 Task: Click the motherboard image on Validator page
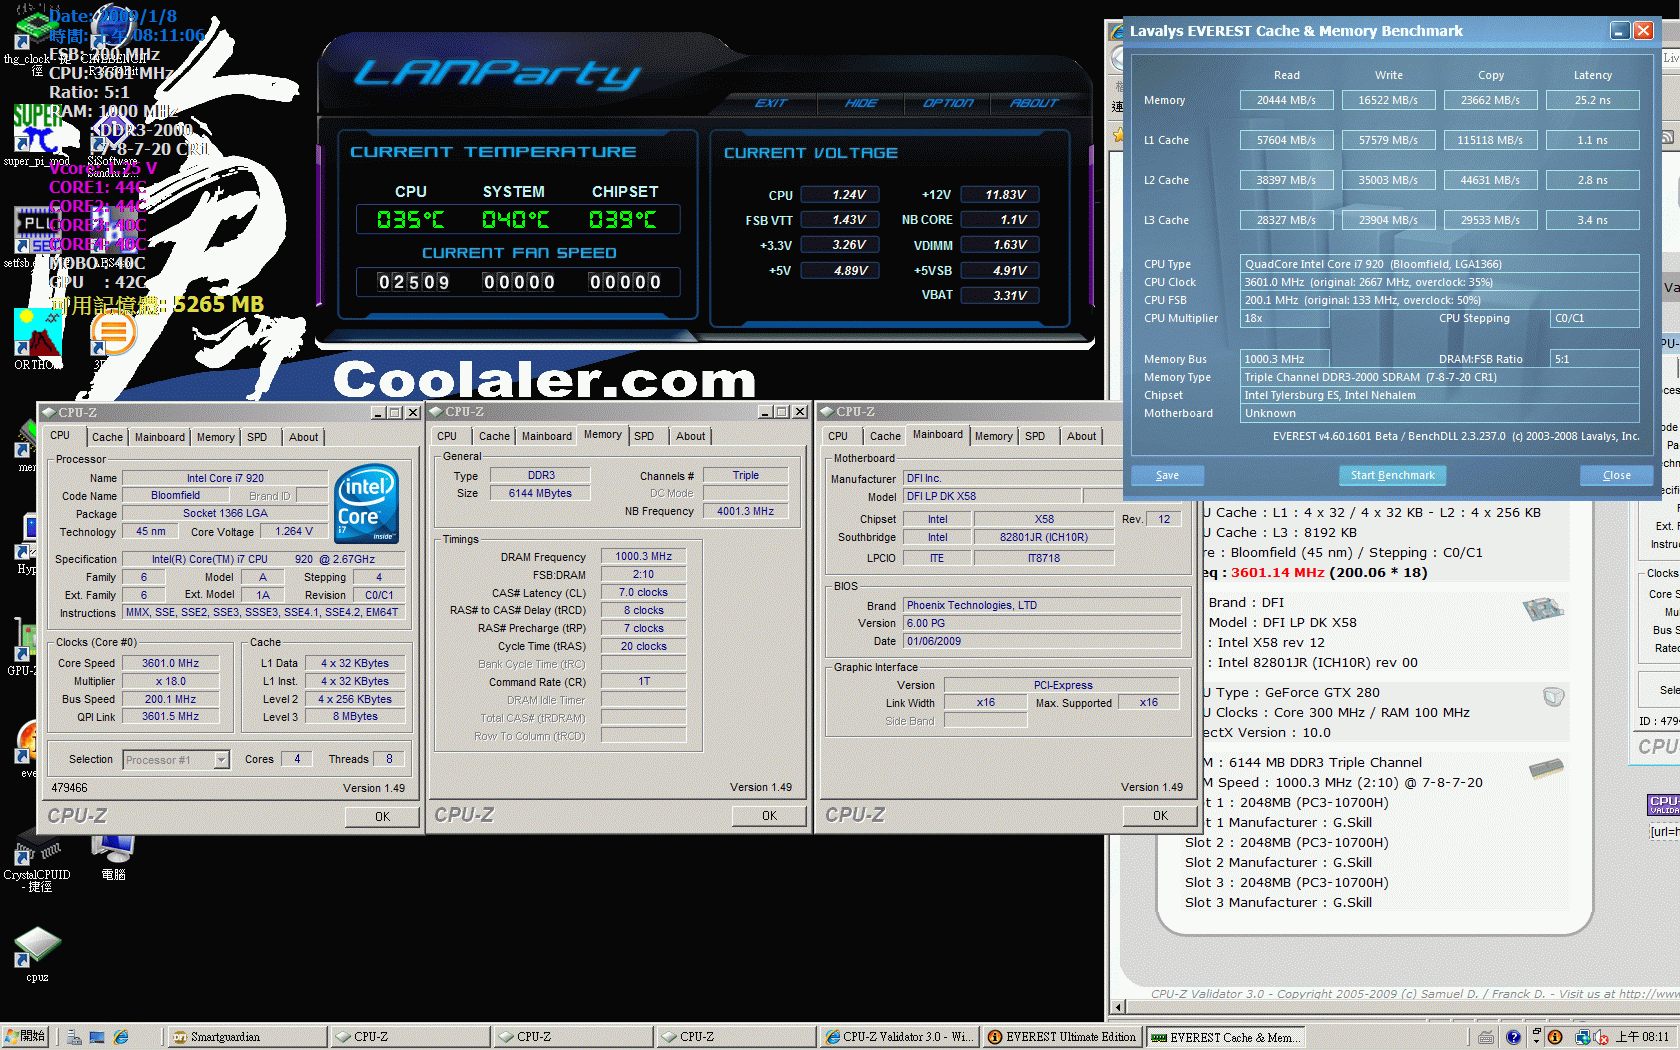1543,608
